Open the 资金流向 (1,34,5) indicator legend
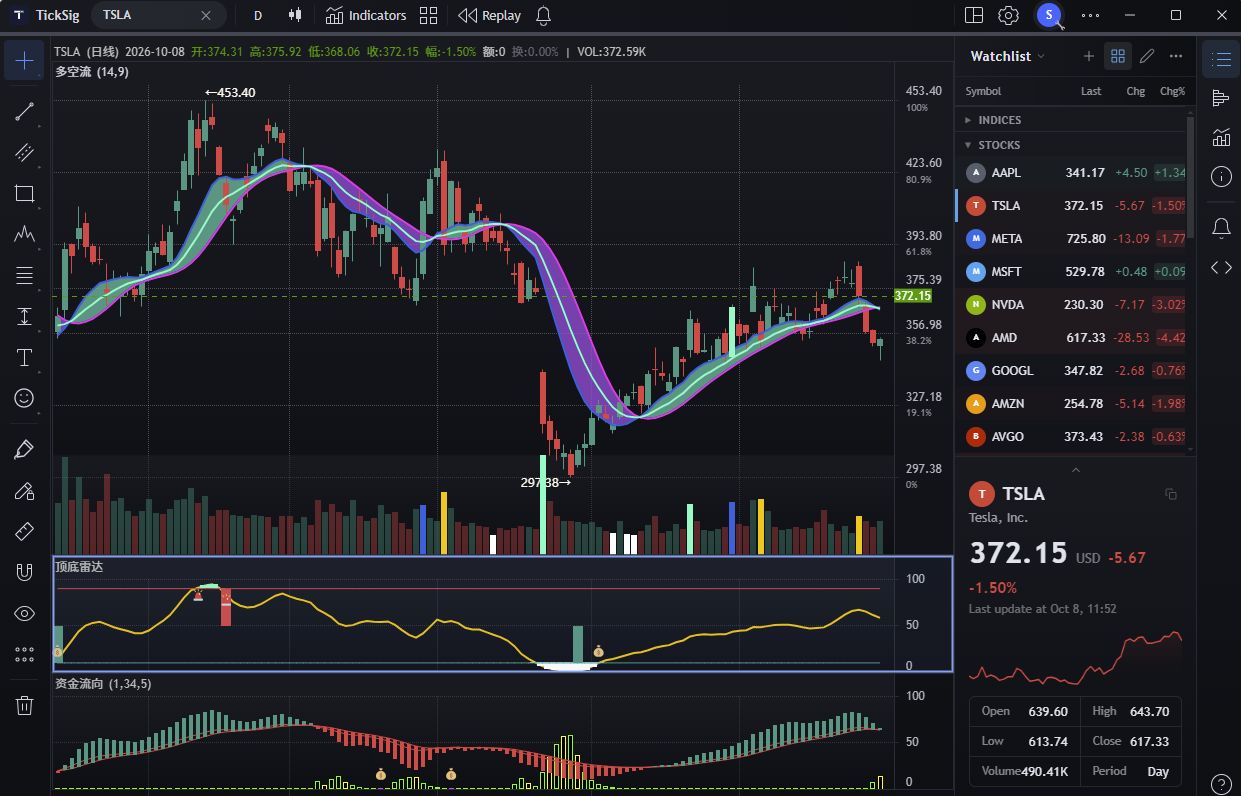 (103, 684)
